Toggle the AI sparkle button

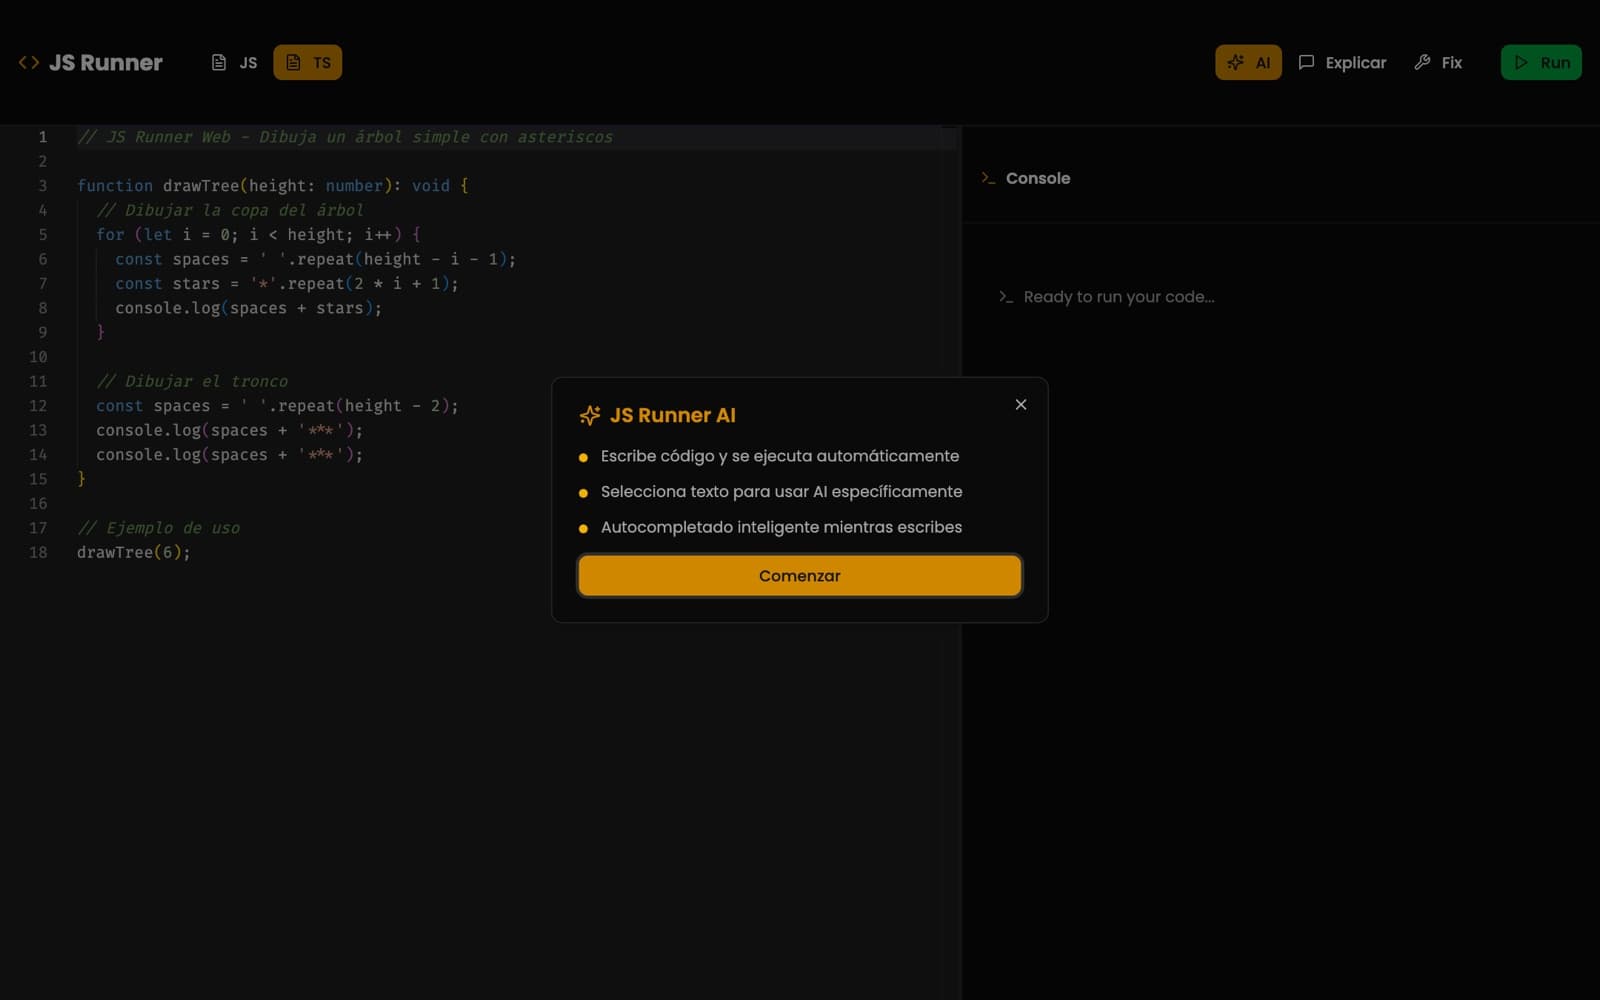point(1248,62)
